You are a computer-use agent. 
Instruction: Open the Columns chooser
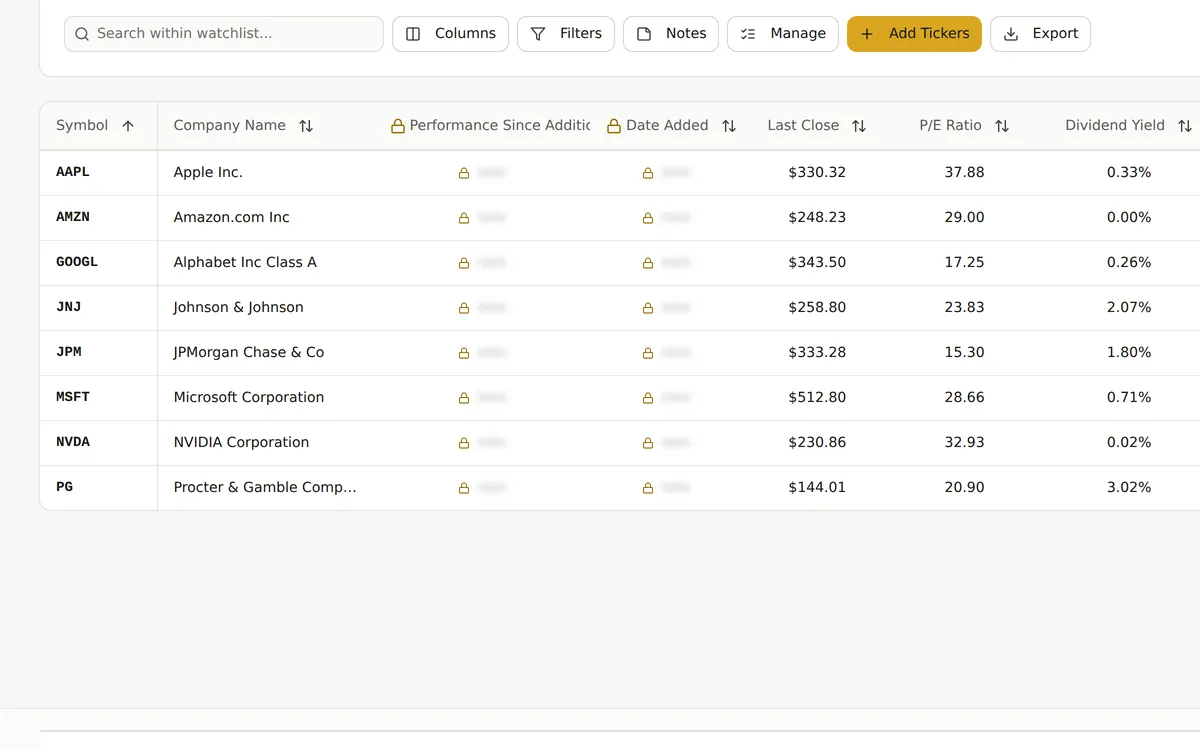[450, 34]
